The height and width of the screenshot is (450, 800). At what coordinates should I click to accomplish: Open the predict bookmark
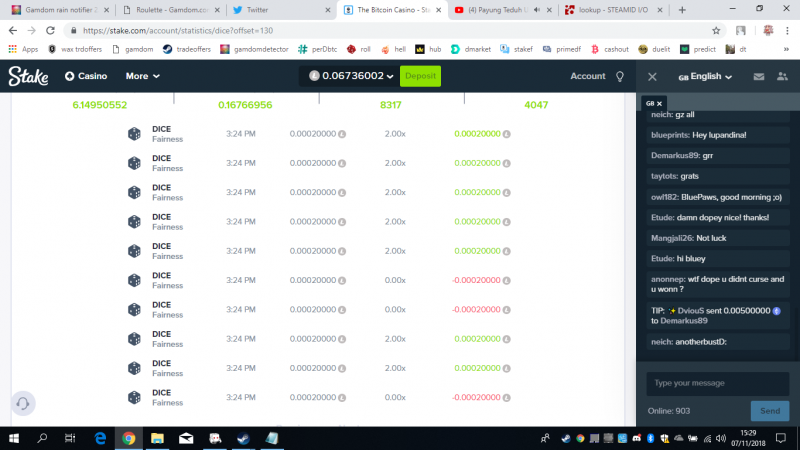(x=698, y=49)
